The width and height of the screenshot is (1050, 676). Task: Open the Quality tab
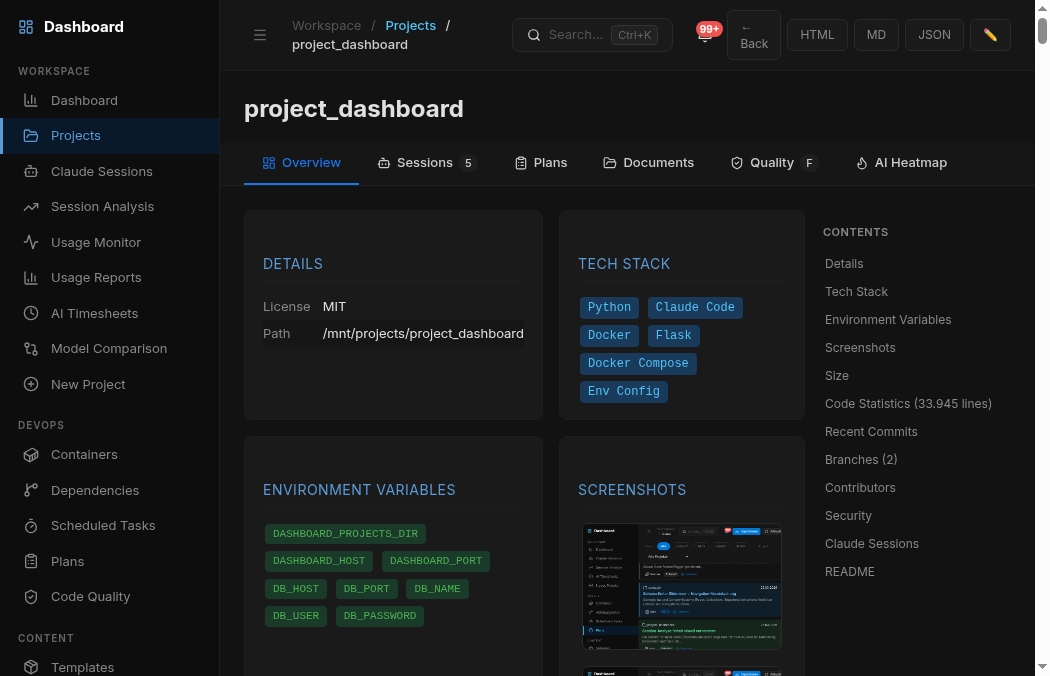772,163
